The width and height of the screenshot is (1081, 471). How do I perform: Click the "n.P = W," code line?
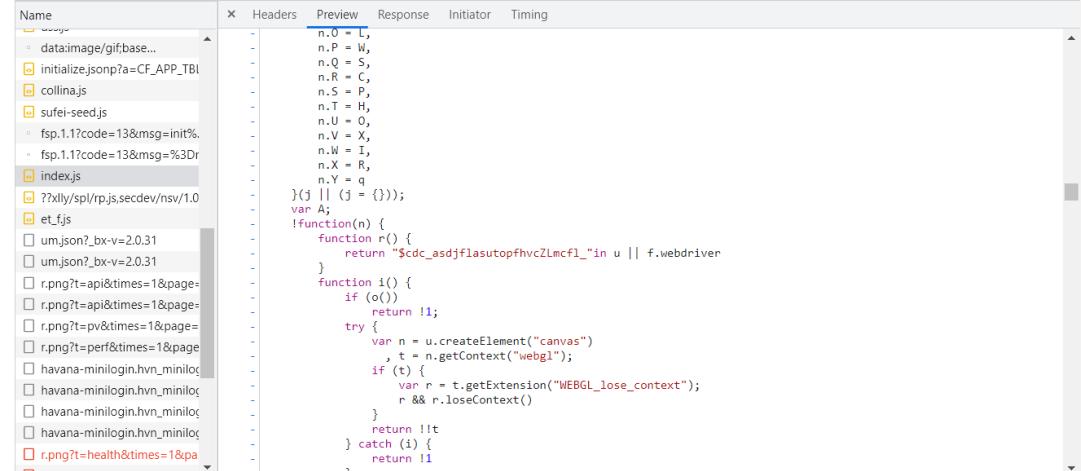click(x=345, y=47)
